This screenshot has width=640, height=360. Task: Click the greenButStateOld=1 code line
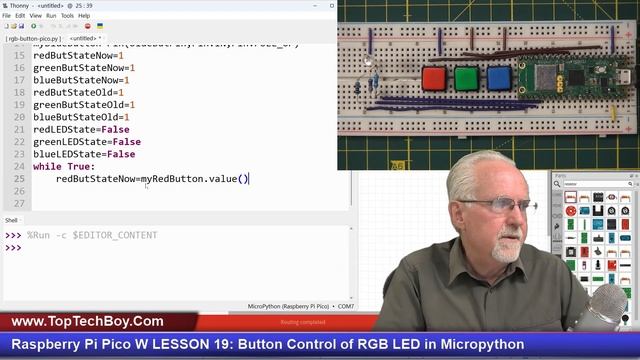pos(84,105)
